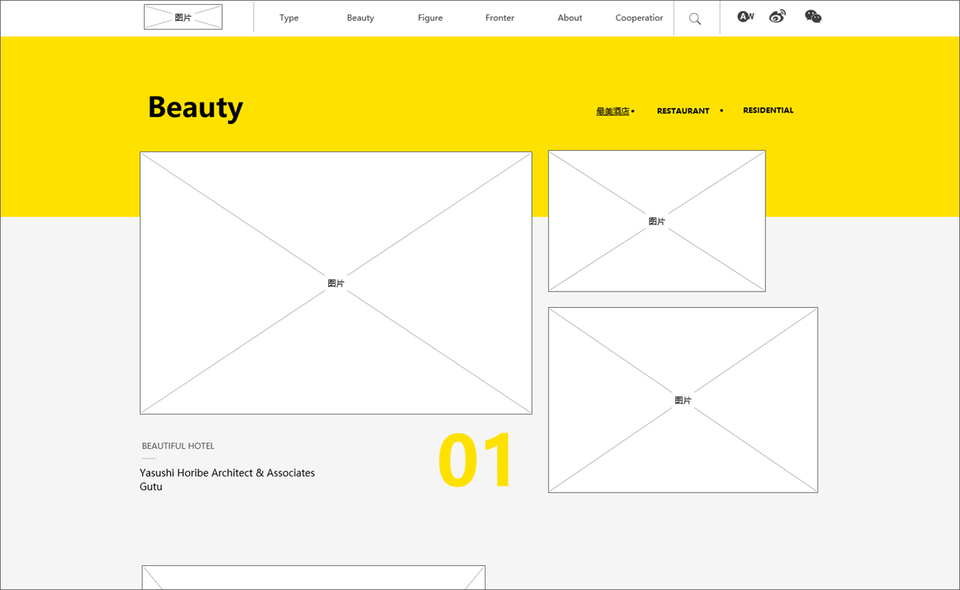
Task: Open the large main image placeholder
Action: pyautogui.click(x=336, y=283)
